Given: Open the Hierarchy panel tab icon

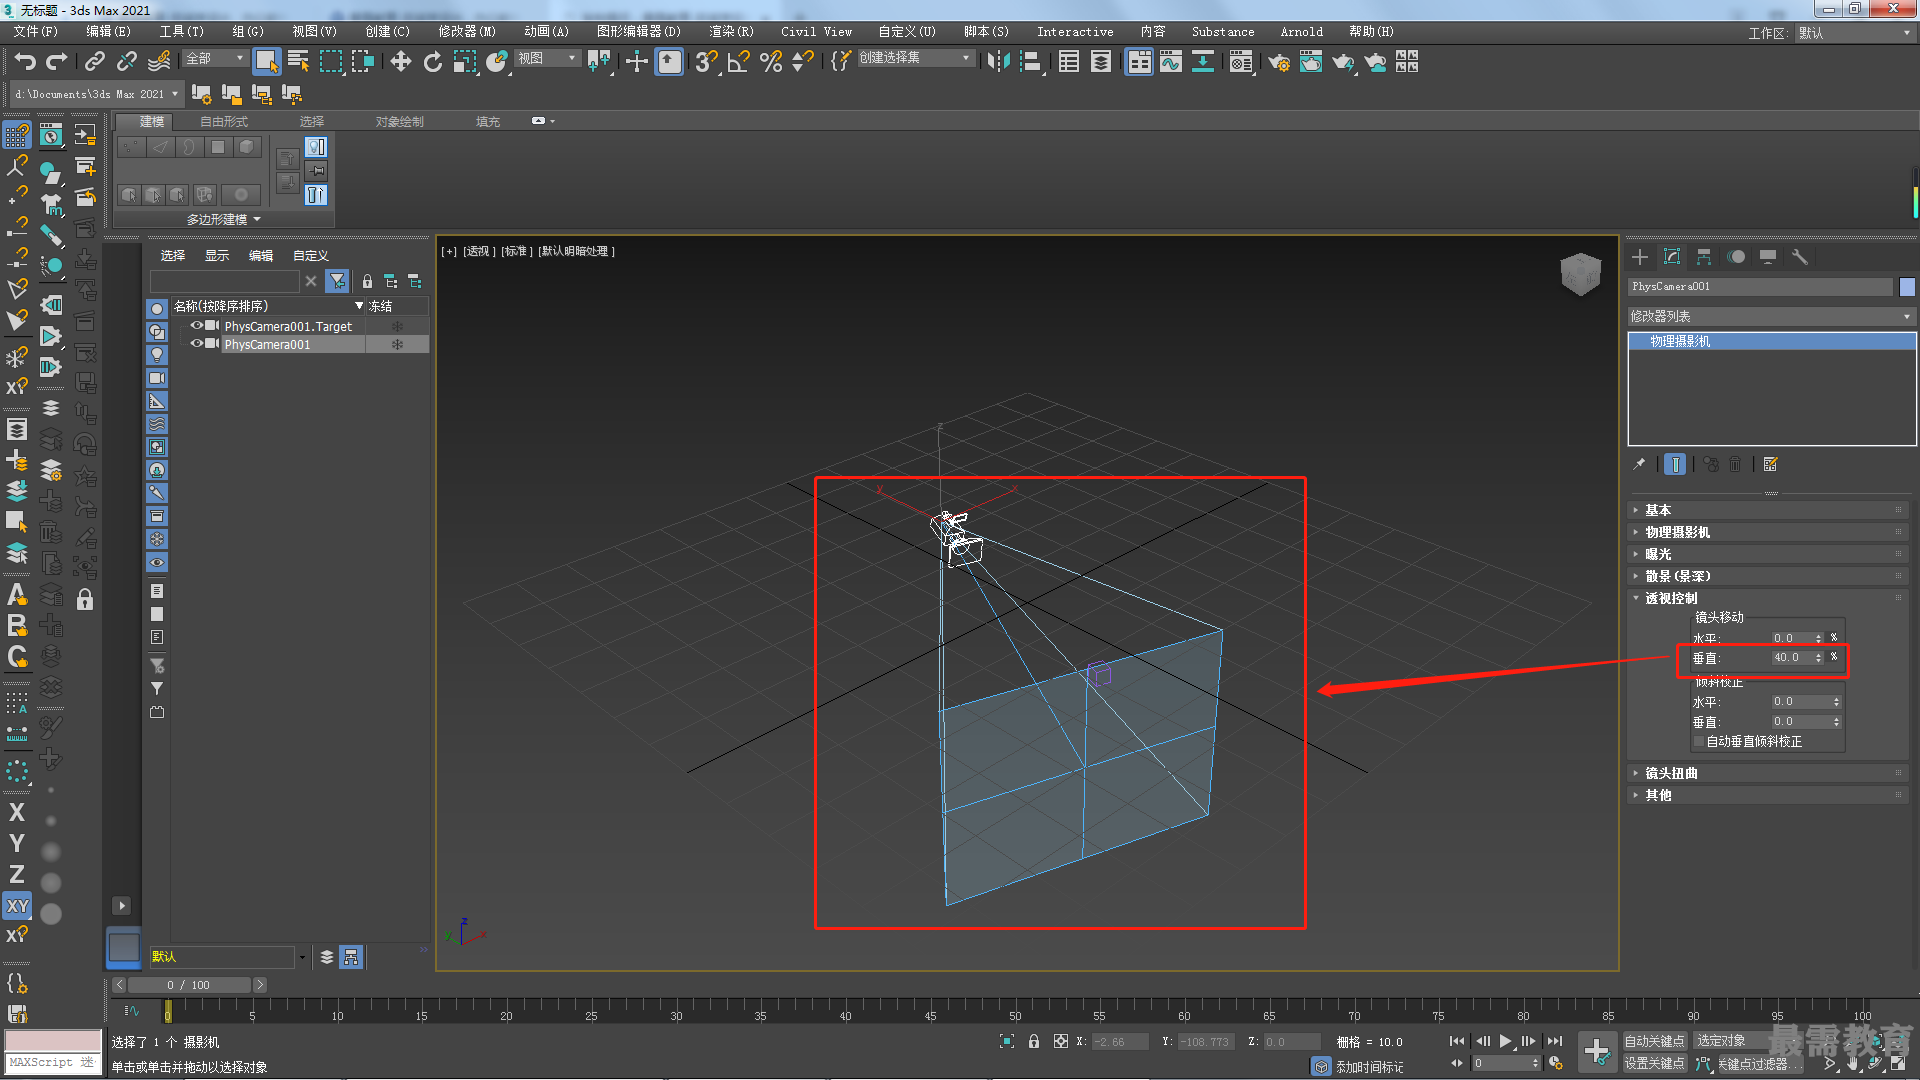Looking at the screenshot, I should pyautogui.click(x=1704, y=257).
